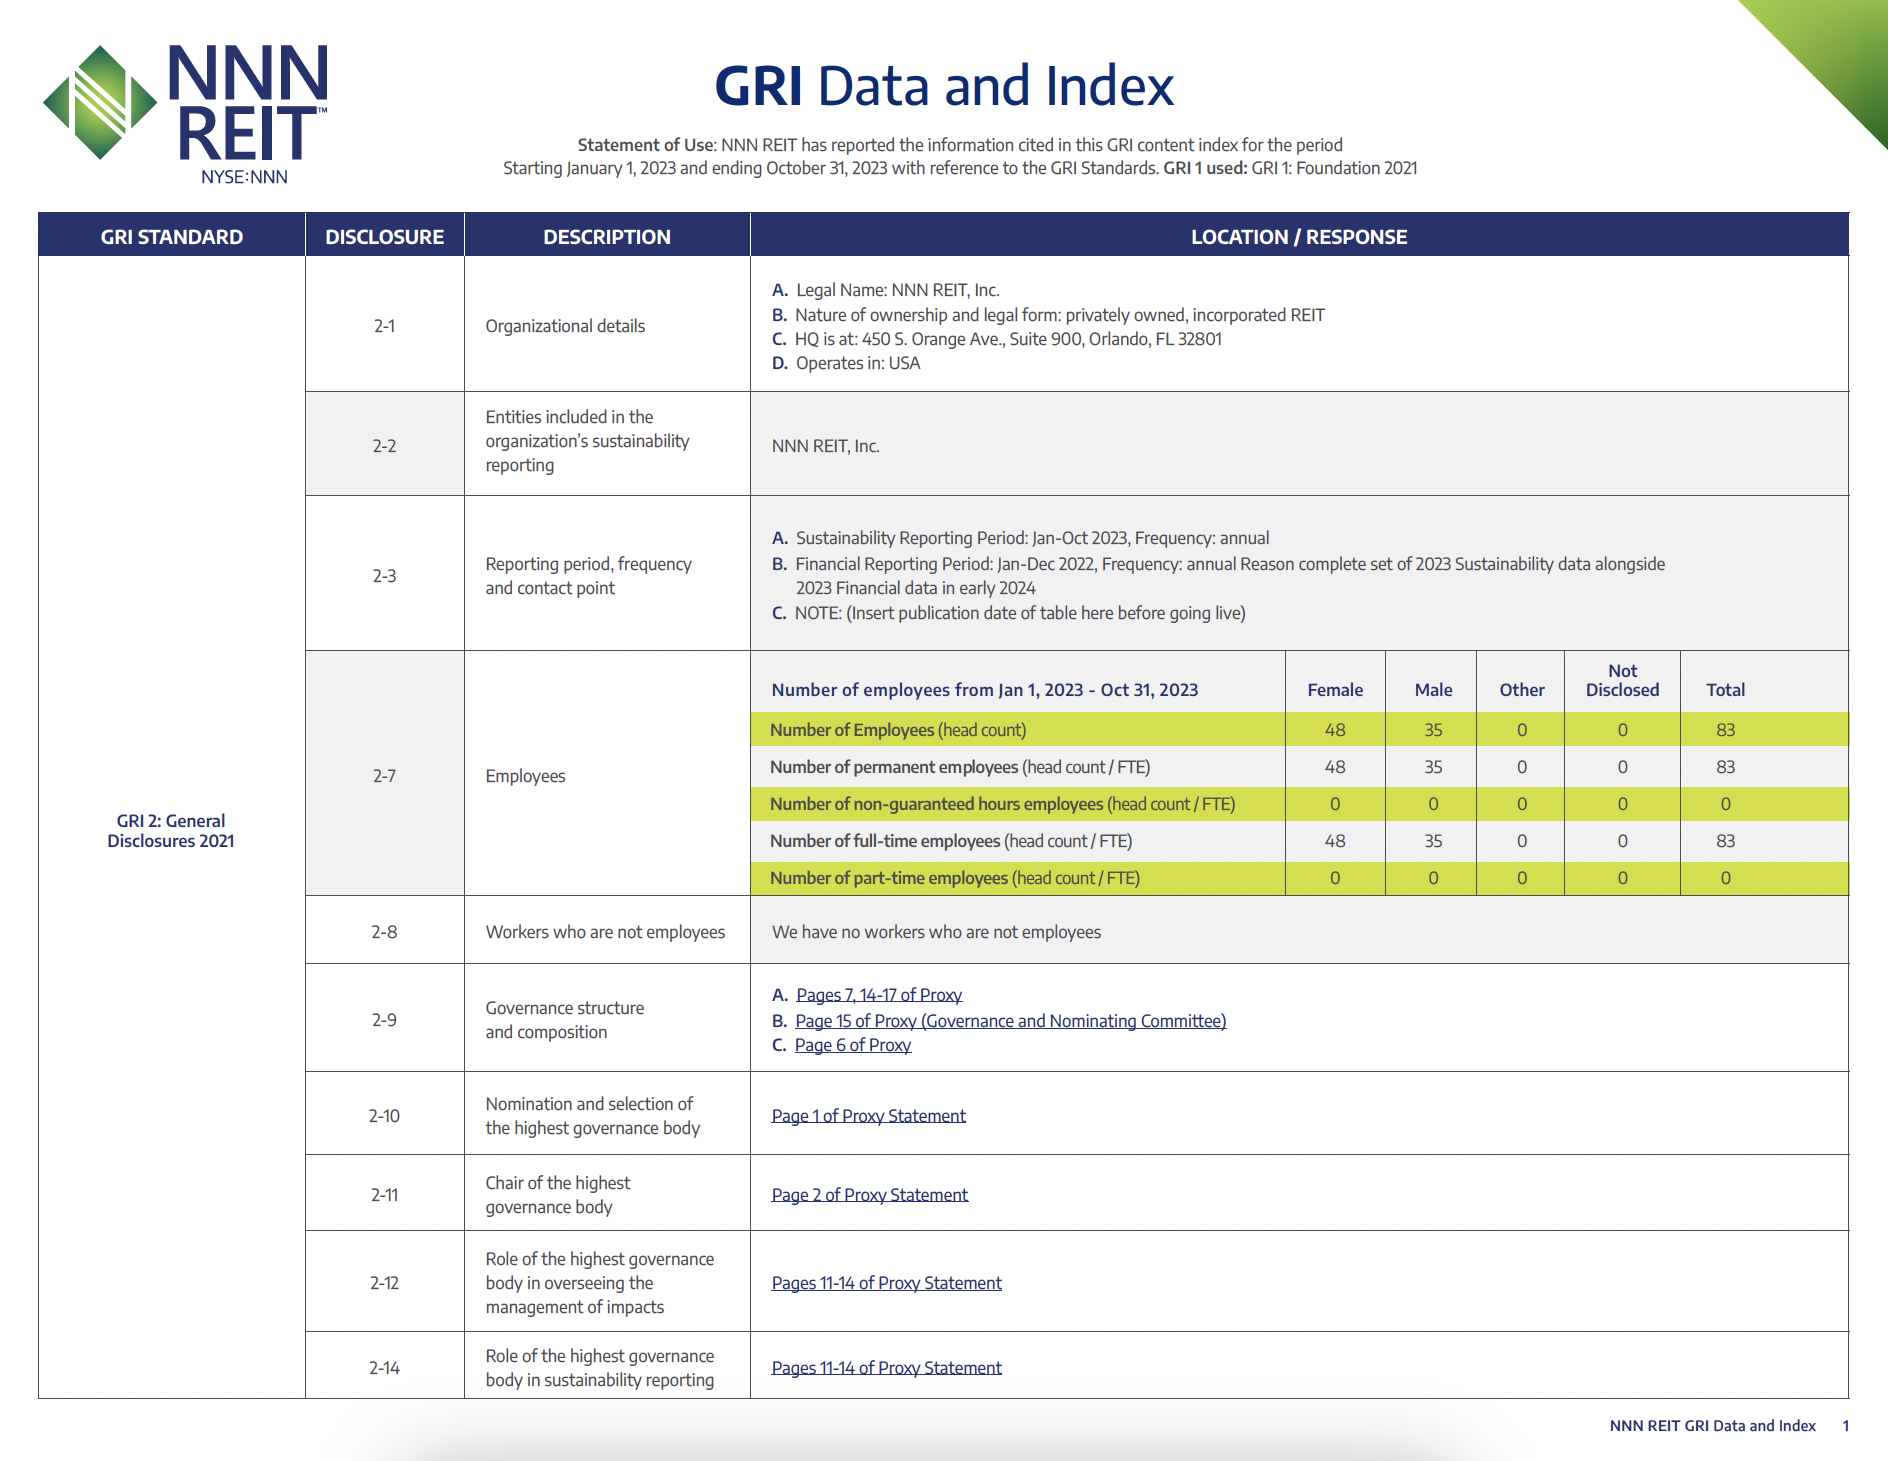Open Page 15 of Proxy Governance Committee link

tap(1010, 1021)
